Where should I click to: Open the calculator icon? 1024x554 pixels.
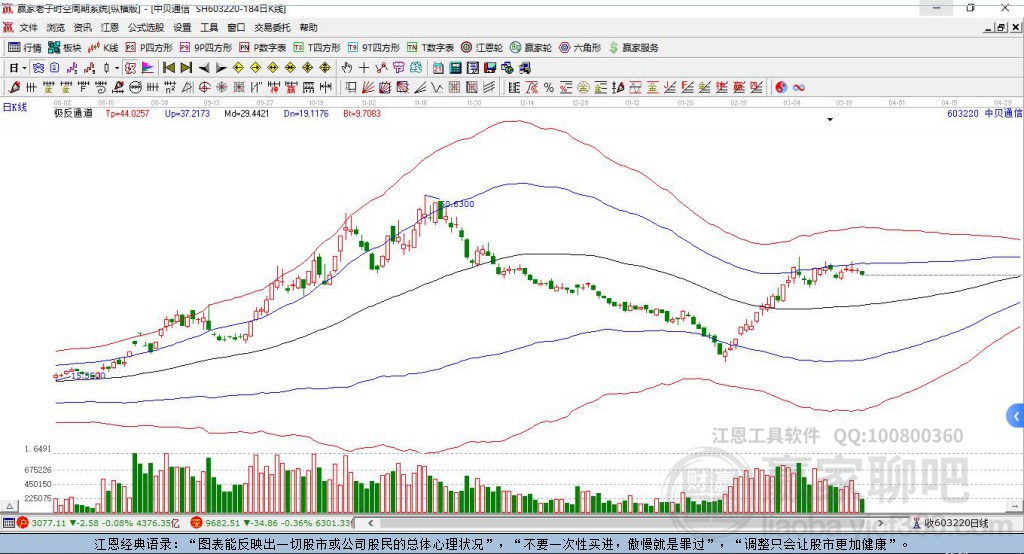click(x=455, y=68)
